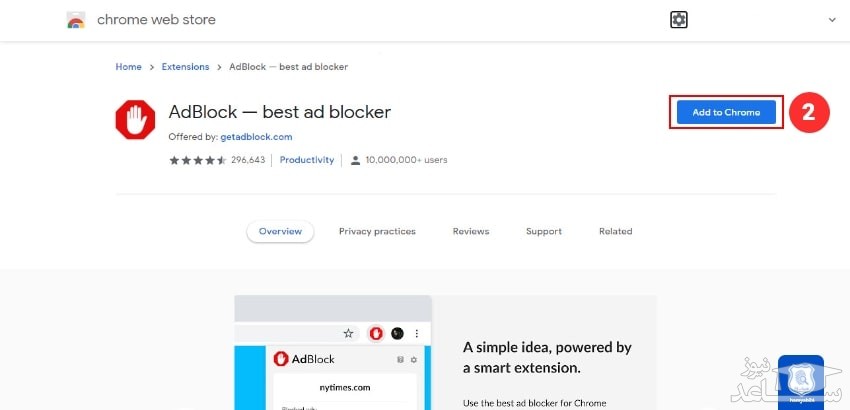850x410 pixels.
Task: Click the star rating icons
Action: pyautogui.click(x=197, y=160)
